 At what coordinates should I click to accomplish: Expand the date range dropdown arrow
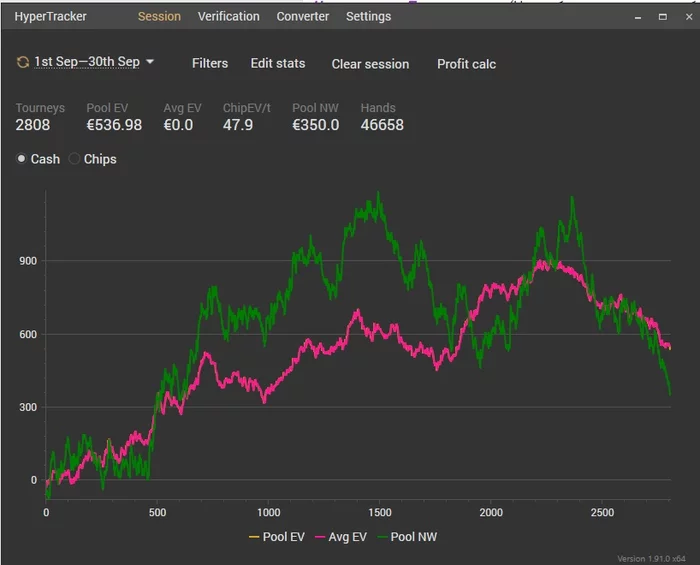[150, 62]
